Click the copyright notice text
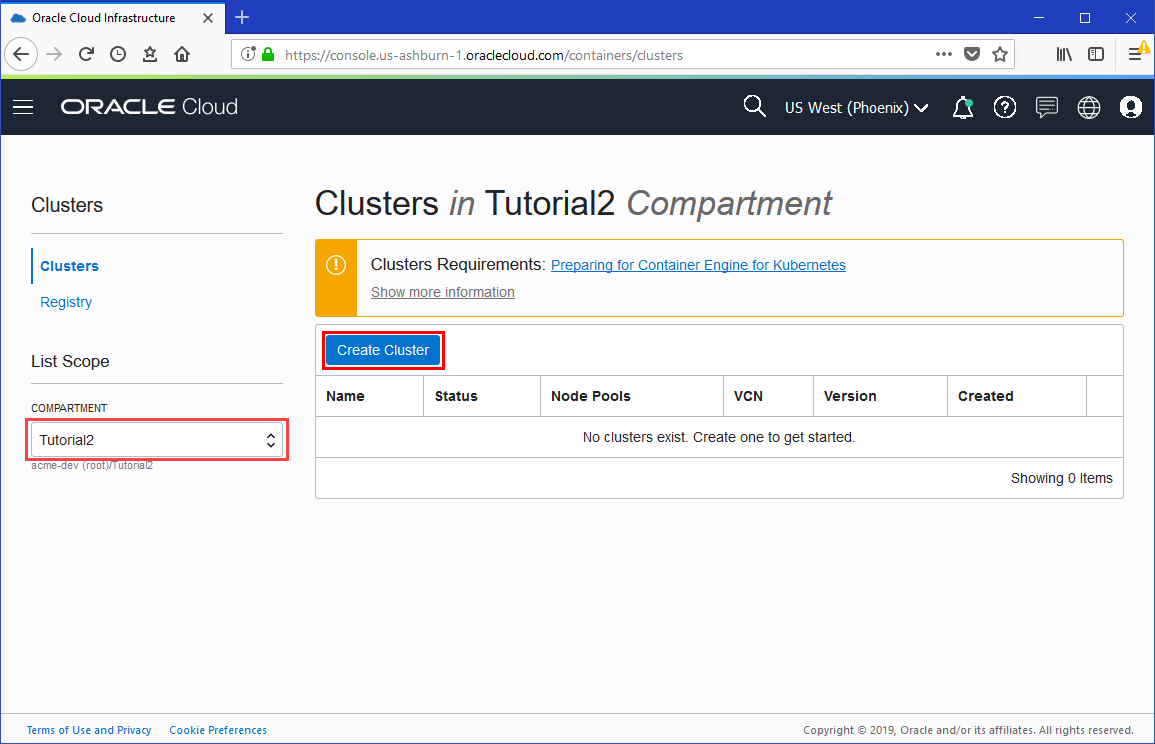Viewport: 1155px width, 744px height. (968, 730)
